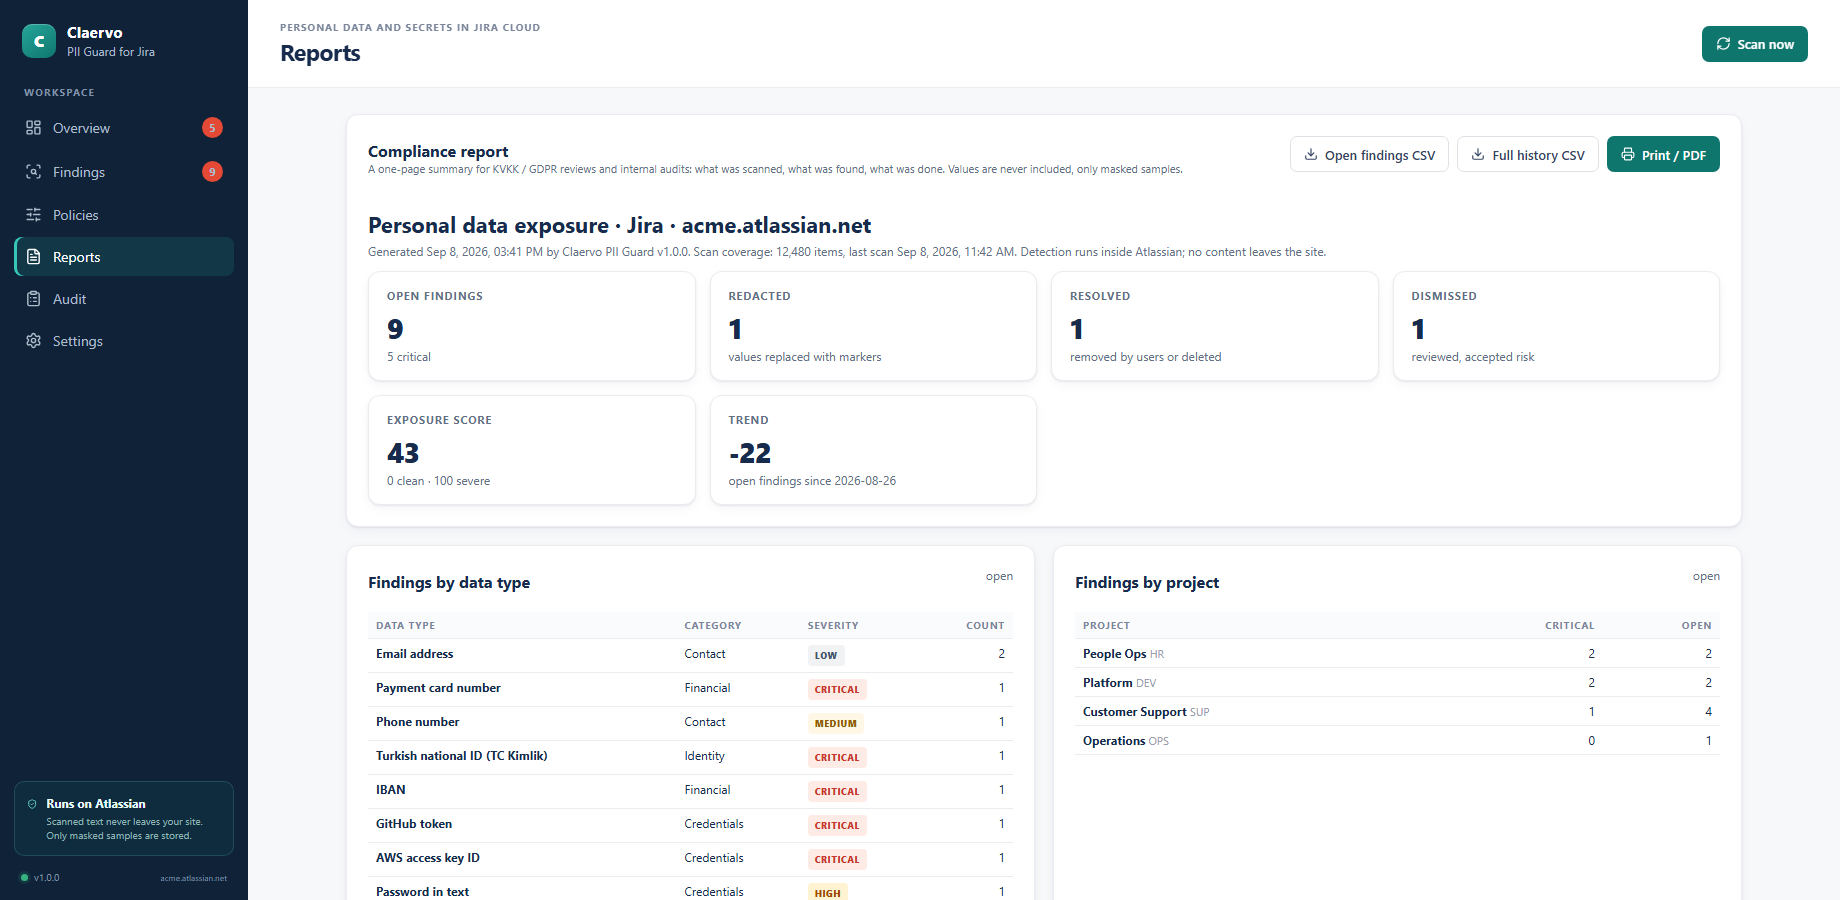Go to the Findings section
Image resolution: width=1840 pixels, height=900 pixels.
tap(124, 172)
